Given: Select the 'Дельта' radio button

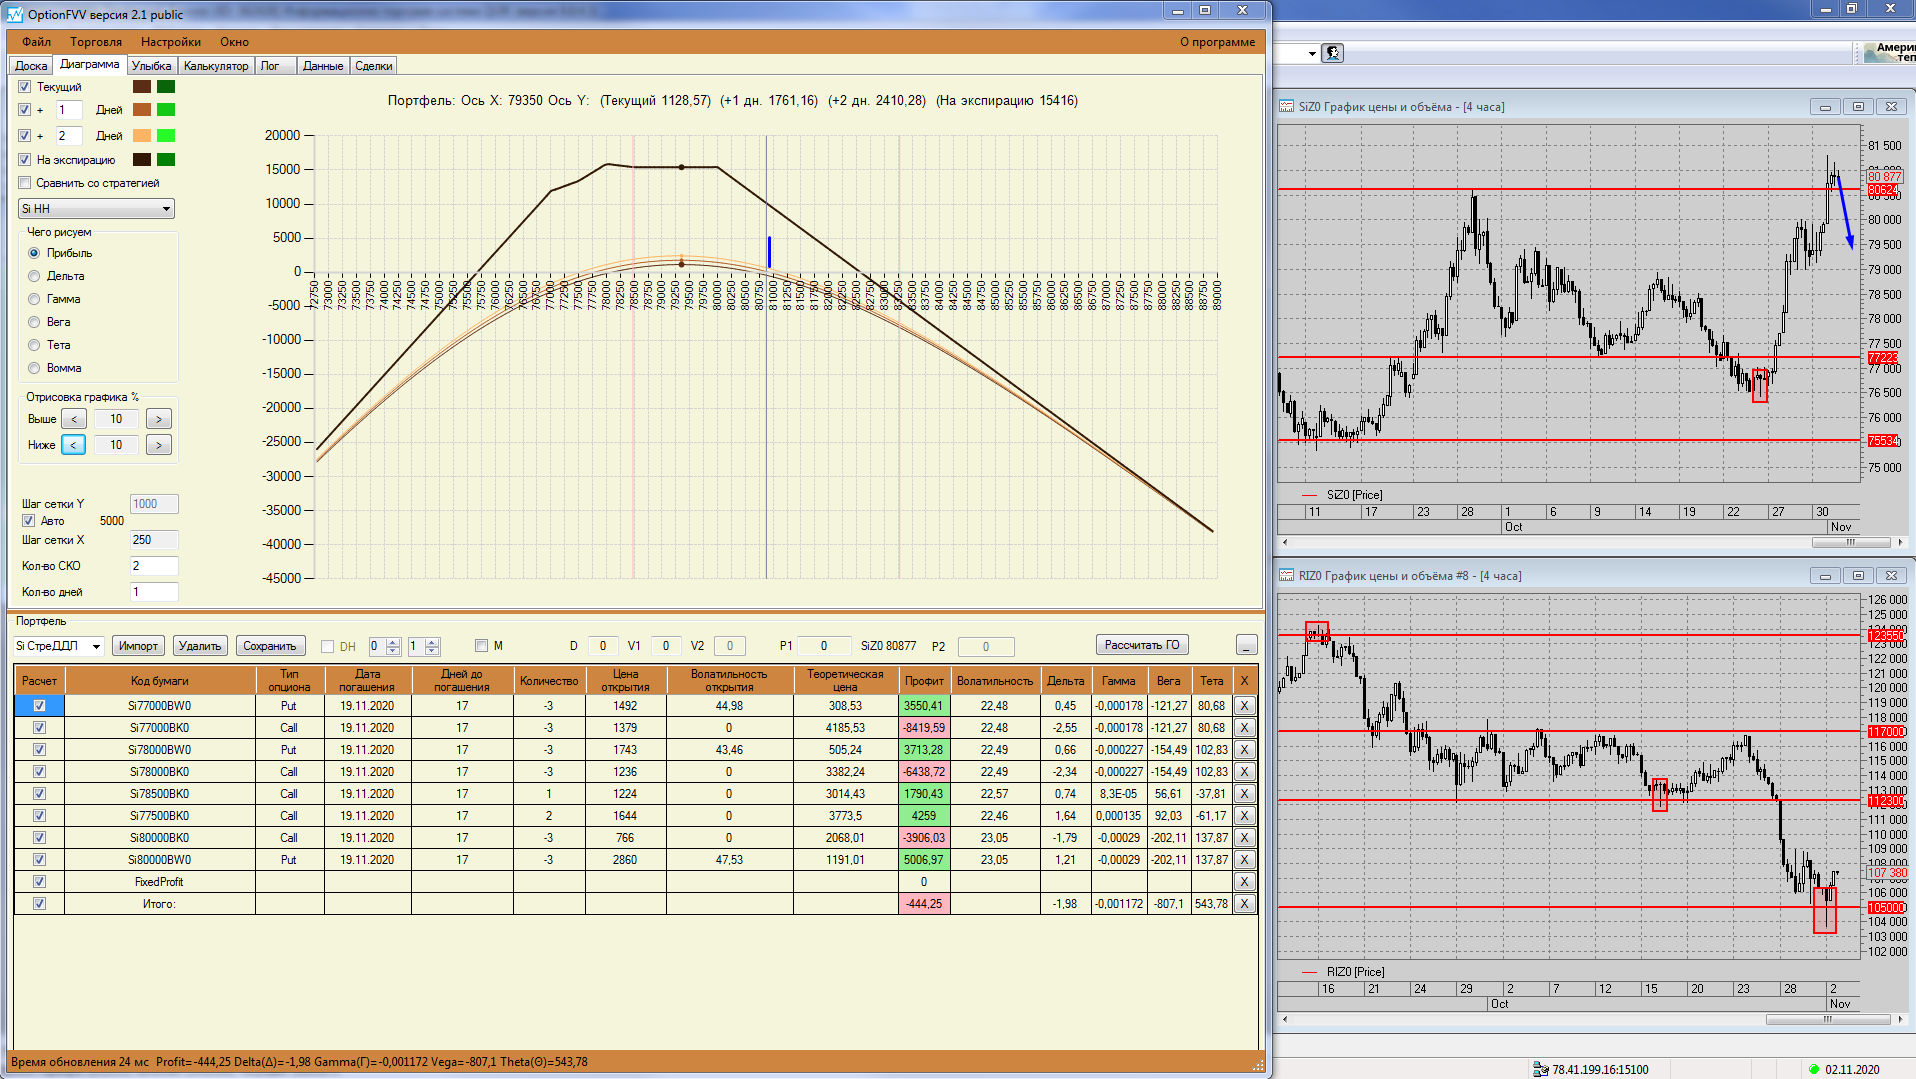Looking at the screenshot, I should coord(34,276).
